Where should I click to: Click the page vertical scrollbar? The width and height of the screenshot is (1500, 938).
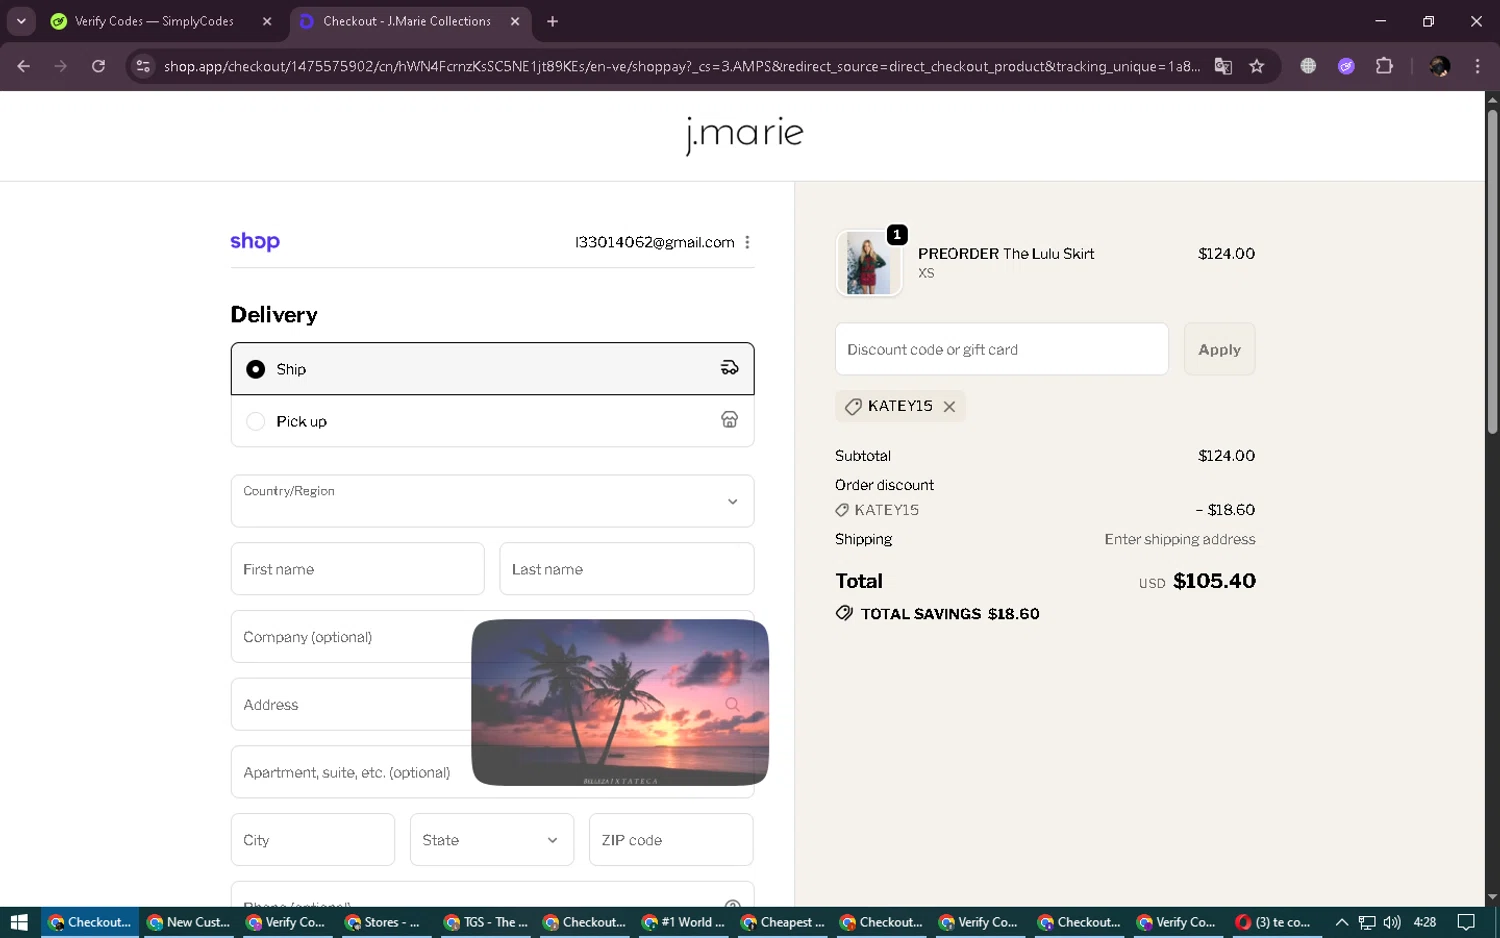(1492, 272)
